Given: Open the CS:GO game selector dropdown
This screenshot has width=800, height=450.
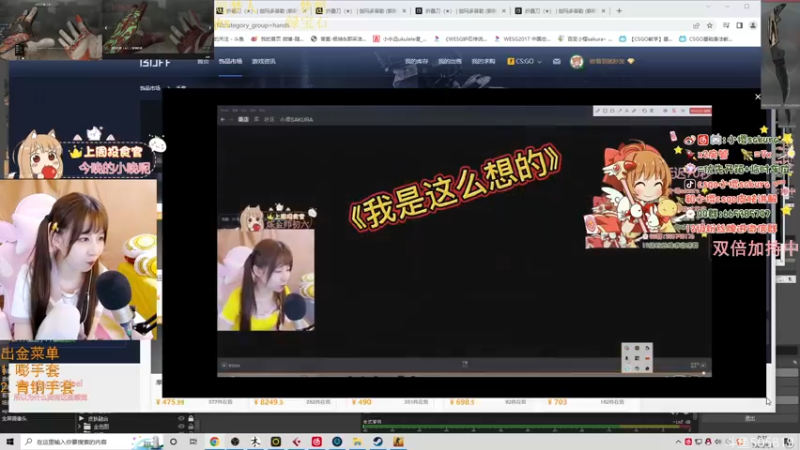Looking at the screenshot, I should 524,61.
